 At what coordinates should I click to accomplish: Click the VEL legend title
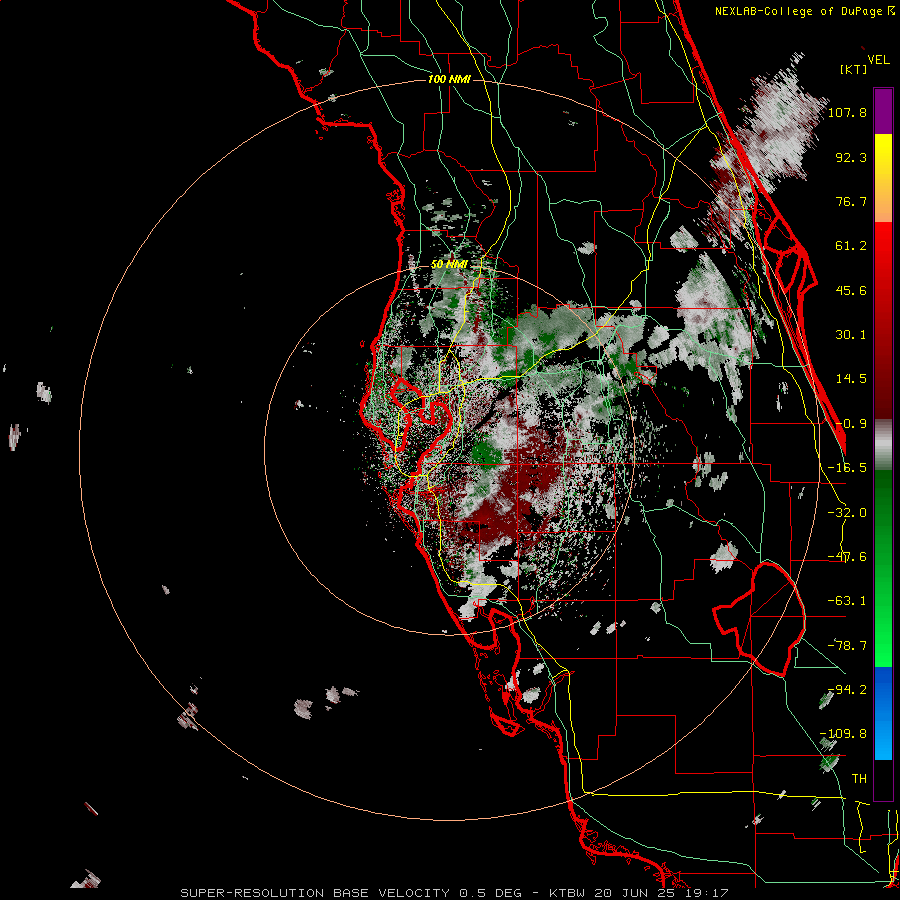[x=878, y=60]
